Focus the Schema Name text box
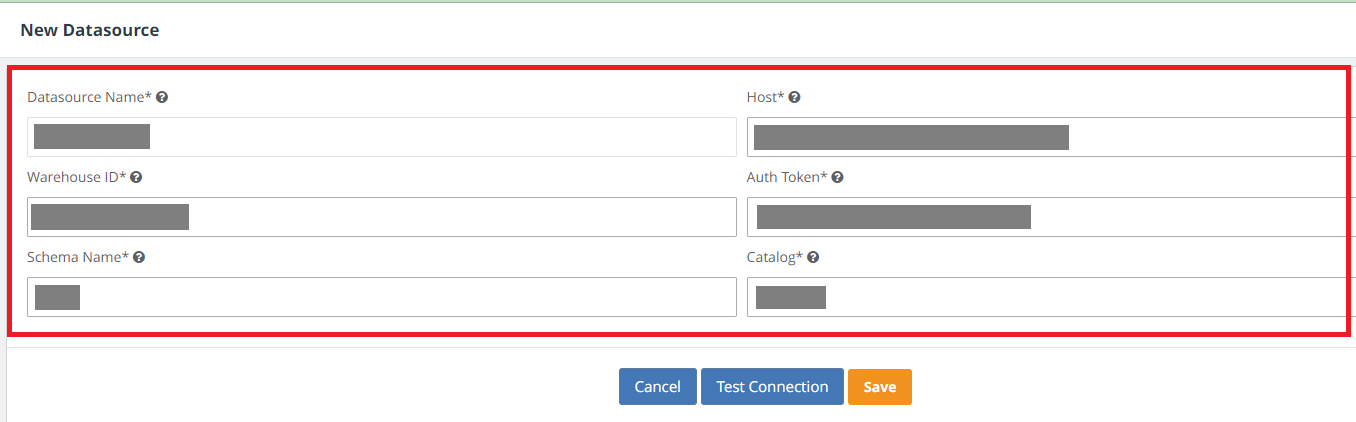The image size is (1356, 422). click(400, 297)
